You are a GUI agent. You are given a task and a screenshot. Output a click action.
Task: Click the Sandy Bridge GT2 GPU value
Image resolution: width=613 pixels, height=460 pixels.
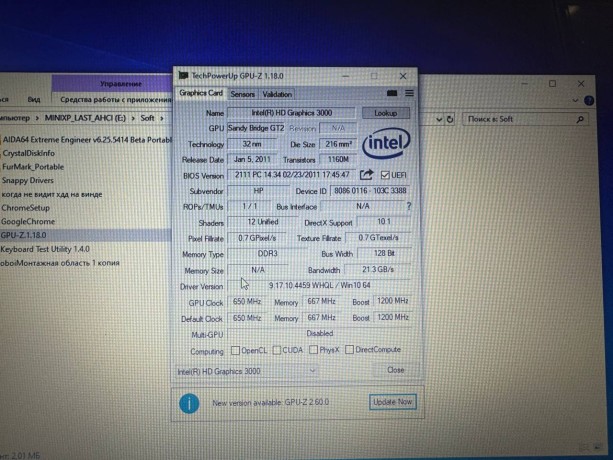pyautogui.click(x=256, y=128)
